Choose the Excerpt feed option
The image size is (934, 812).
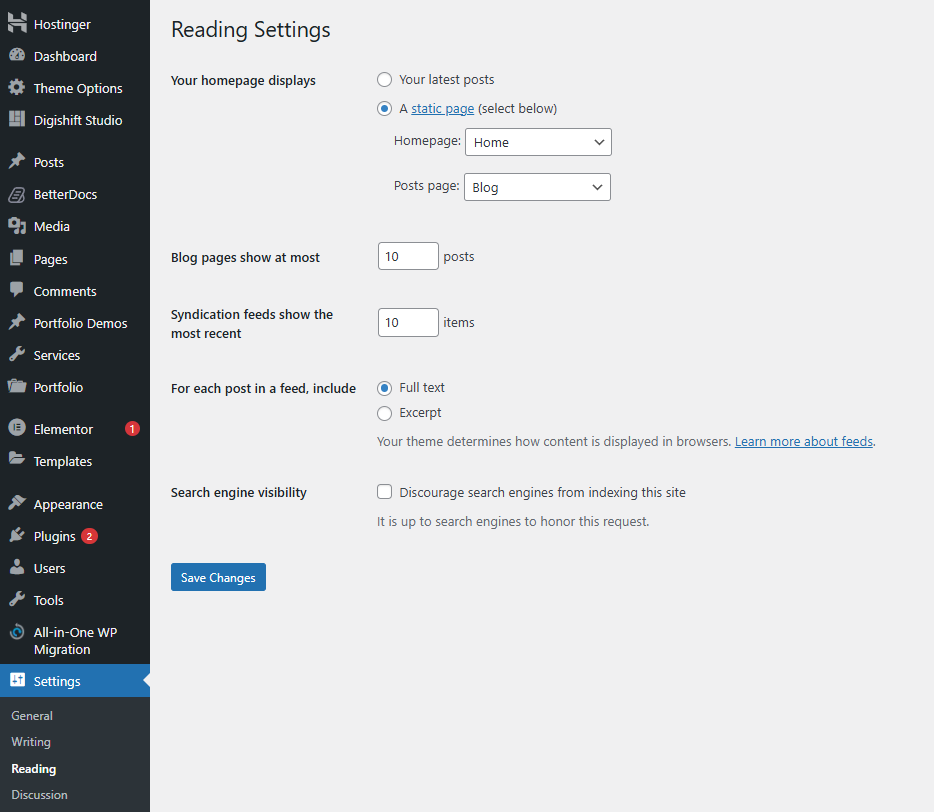pos(384,413)
